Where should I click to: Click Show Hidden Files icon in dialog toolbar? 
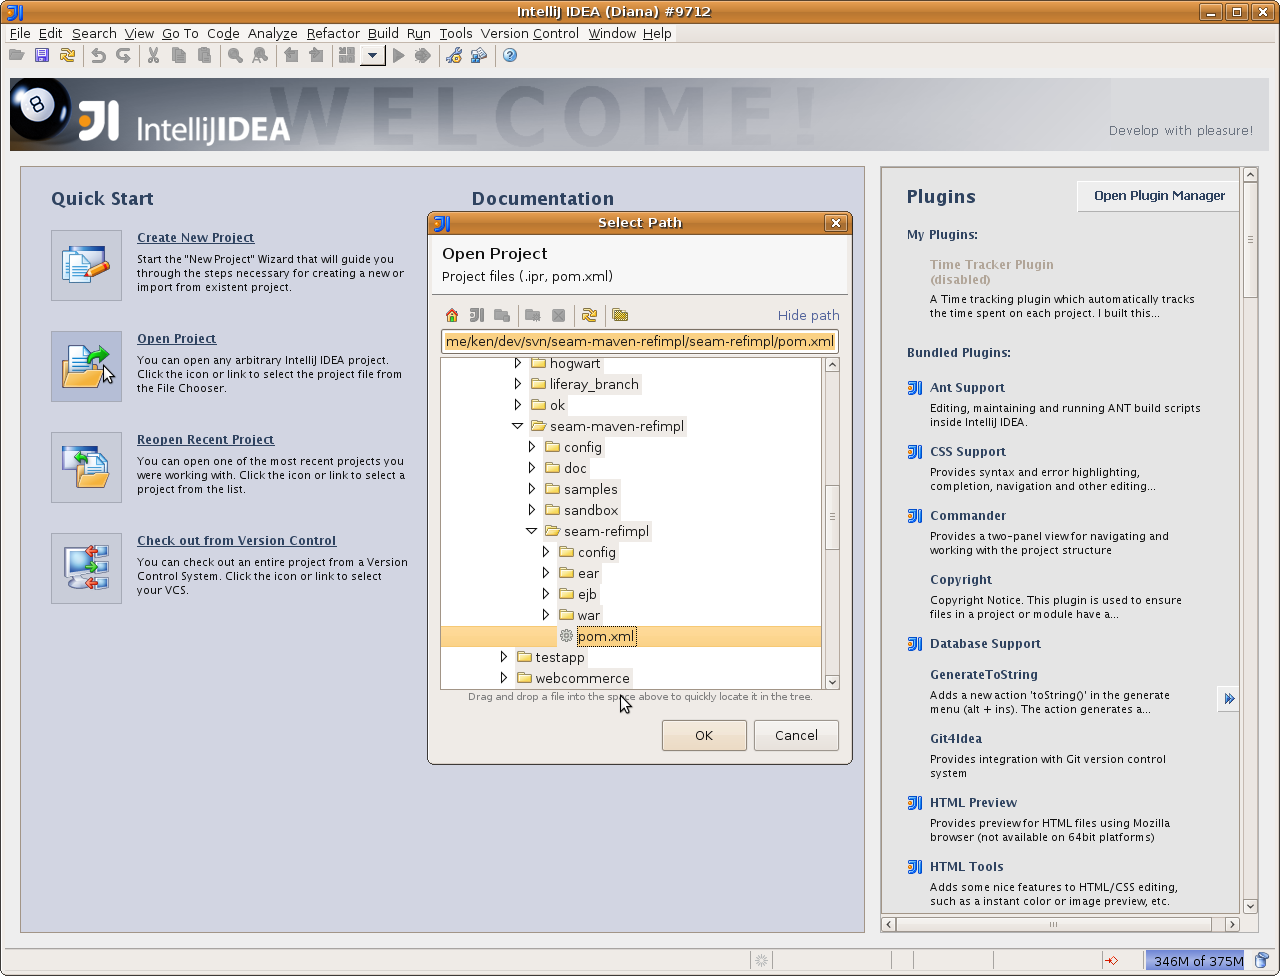point(620,315)
